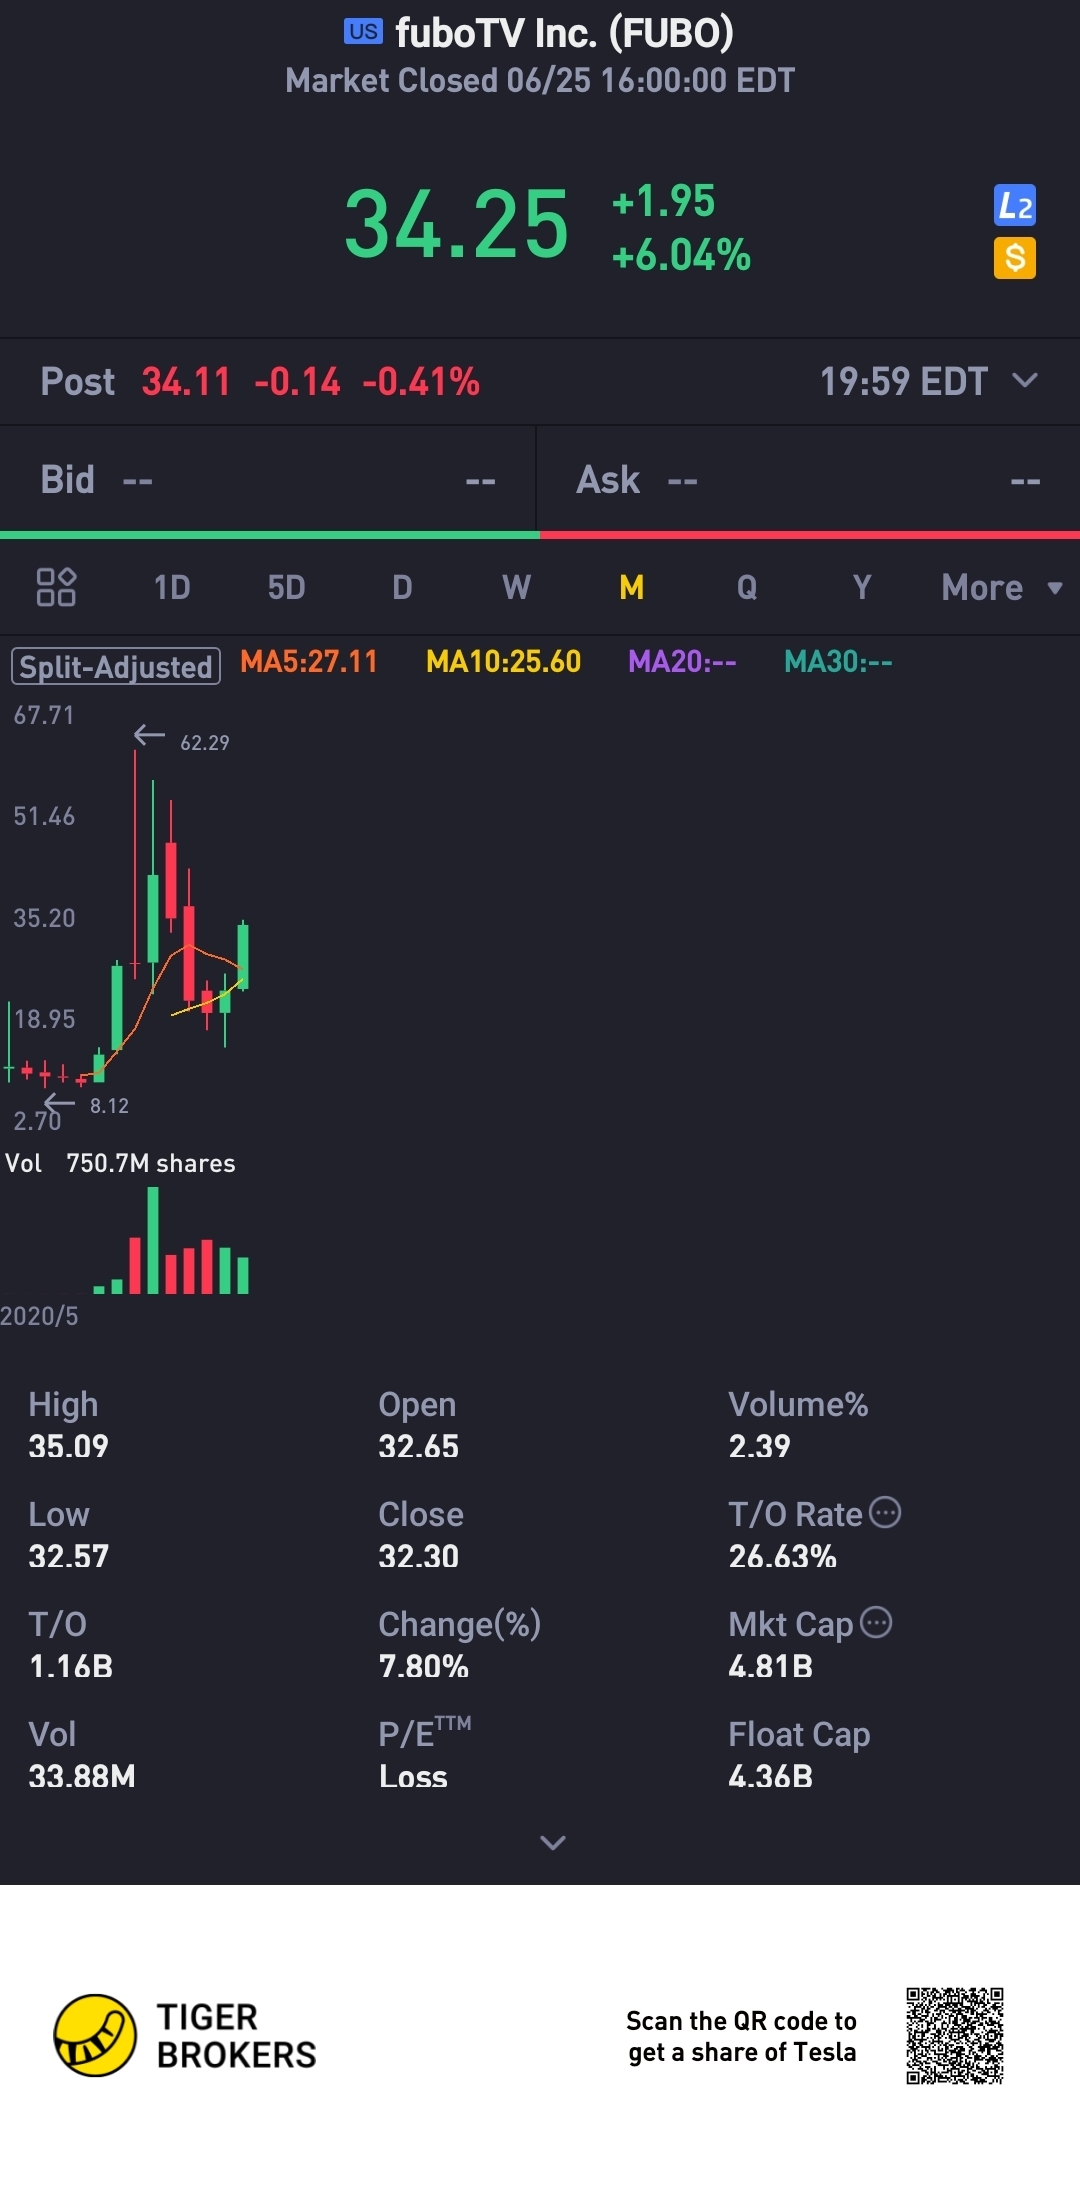Tap the Ask price panel
The height and width of the screenshot is (2187, 1080).
pos(809,480)
